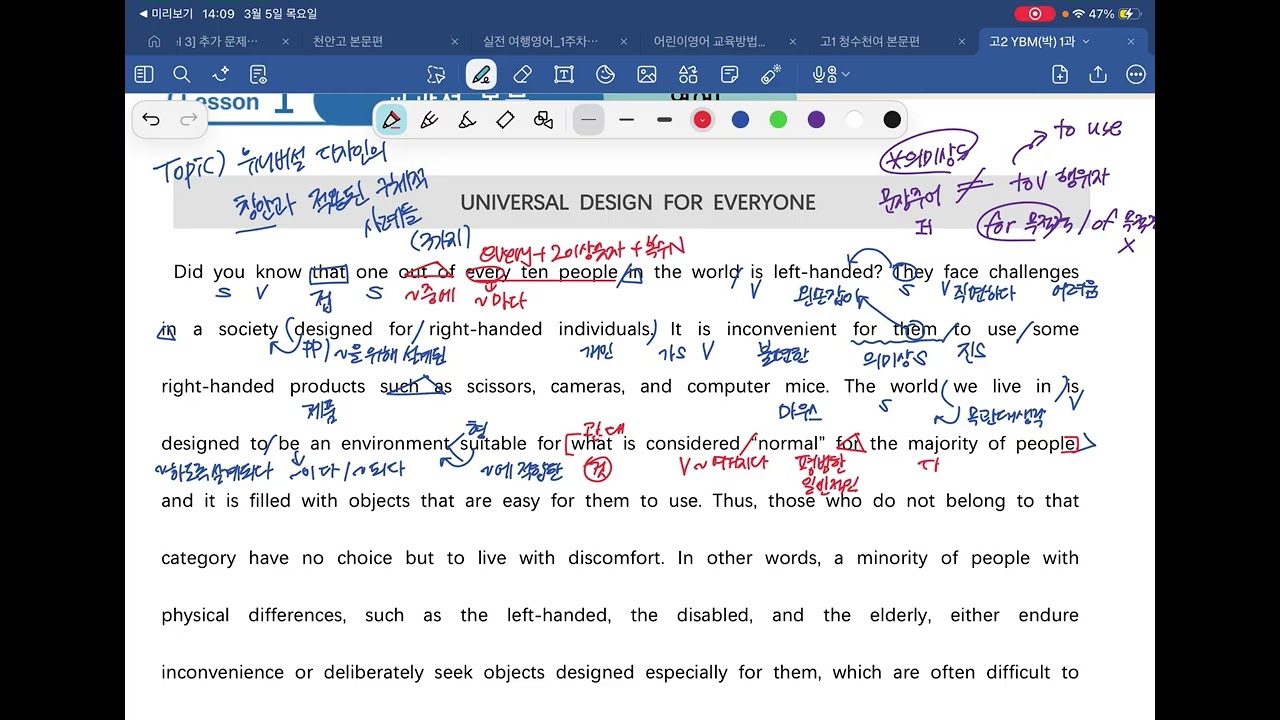This screenshot has width=1280, height=720.
Task: Open the Shapes elements tool
Action: pos(688,74)
